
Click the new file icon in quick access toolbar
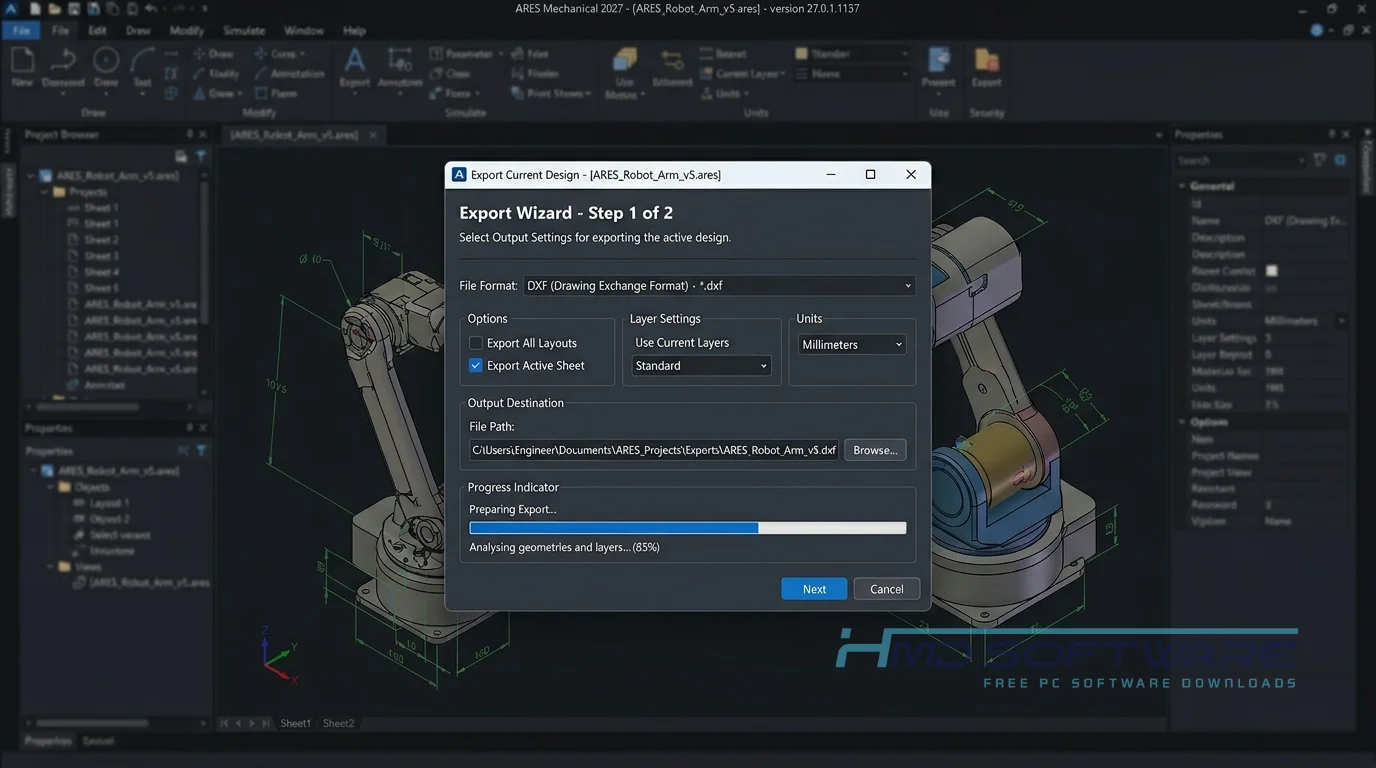pos(34,8)
